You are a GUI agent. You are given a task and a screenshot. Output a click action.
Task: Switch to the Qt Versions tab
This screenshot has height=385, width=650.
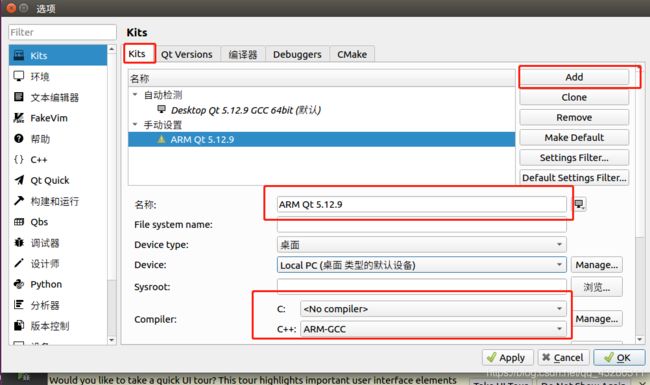pyautogui.click(x=187, y=54)
